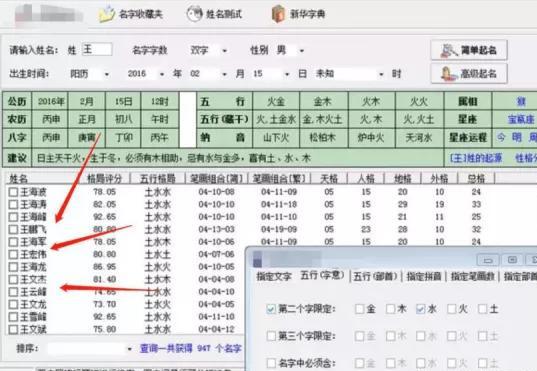Viewport: 537px width, 371px height.
Task: Open the 名字收藏夹 favorites icon
Action: click(107, 14)
